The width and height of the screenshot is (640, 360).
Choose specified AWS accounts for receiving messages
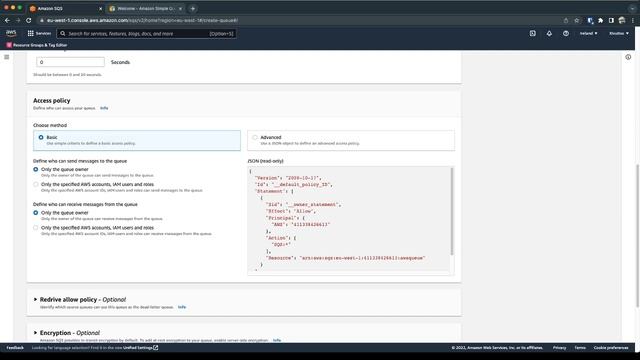coord(36,228)
